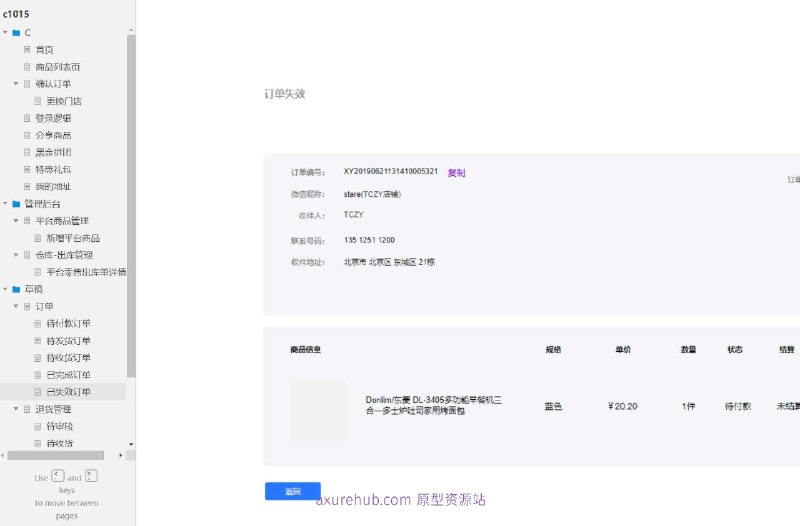Open the 平台零售出库单详情 page
The height and width of the screenshot is (526, 800).
pos(86,272)
